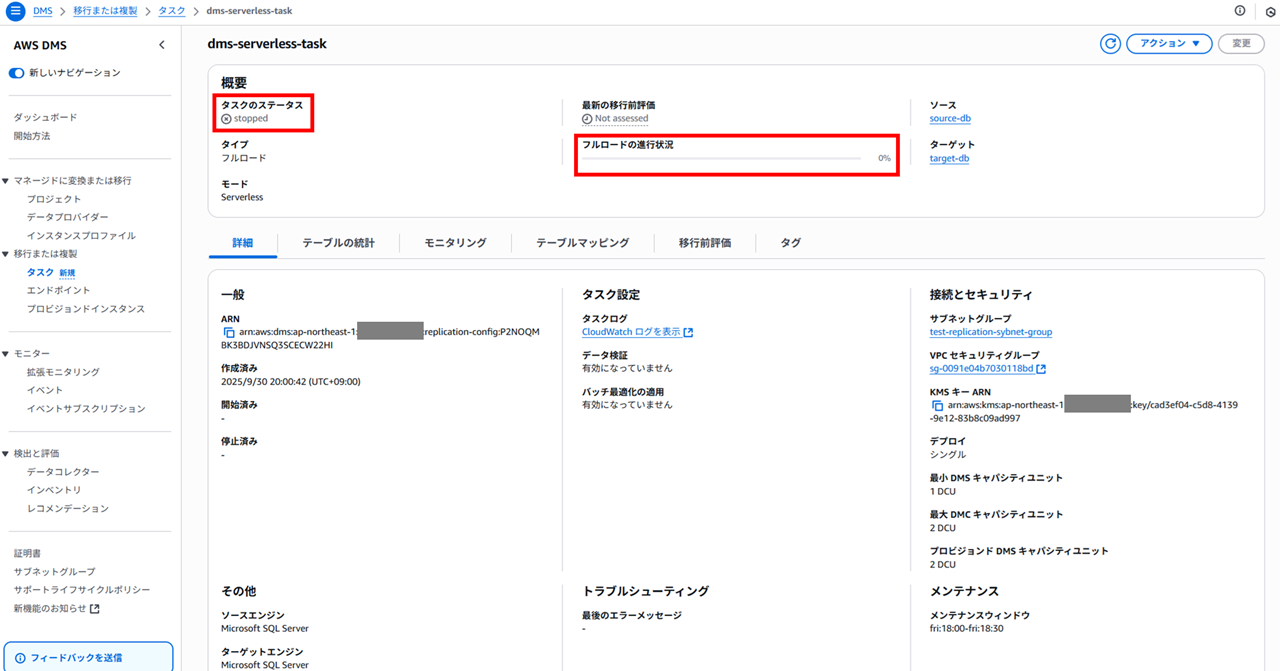Click the 新規 badge next to タスク
This screenshot has width=1280, height=671.
click(x=67, y=273)
